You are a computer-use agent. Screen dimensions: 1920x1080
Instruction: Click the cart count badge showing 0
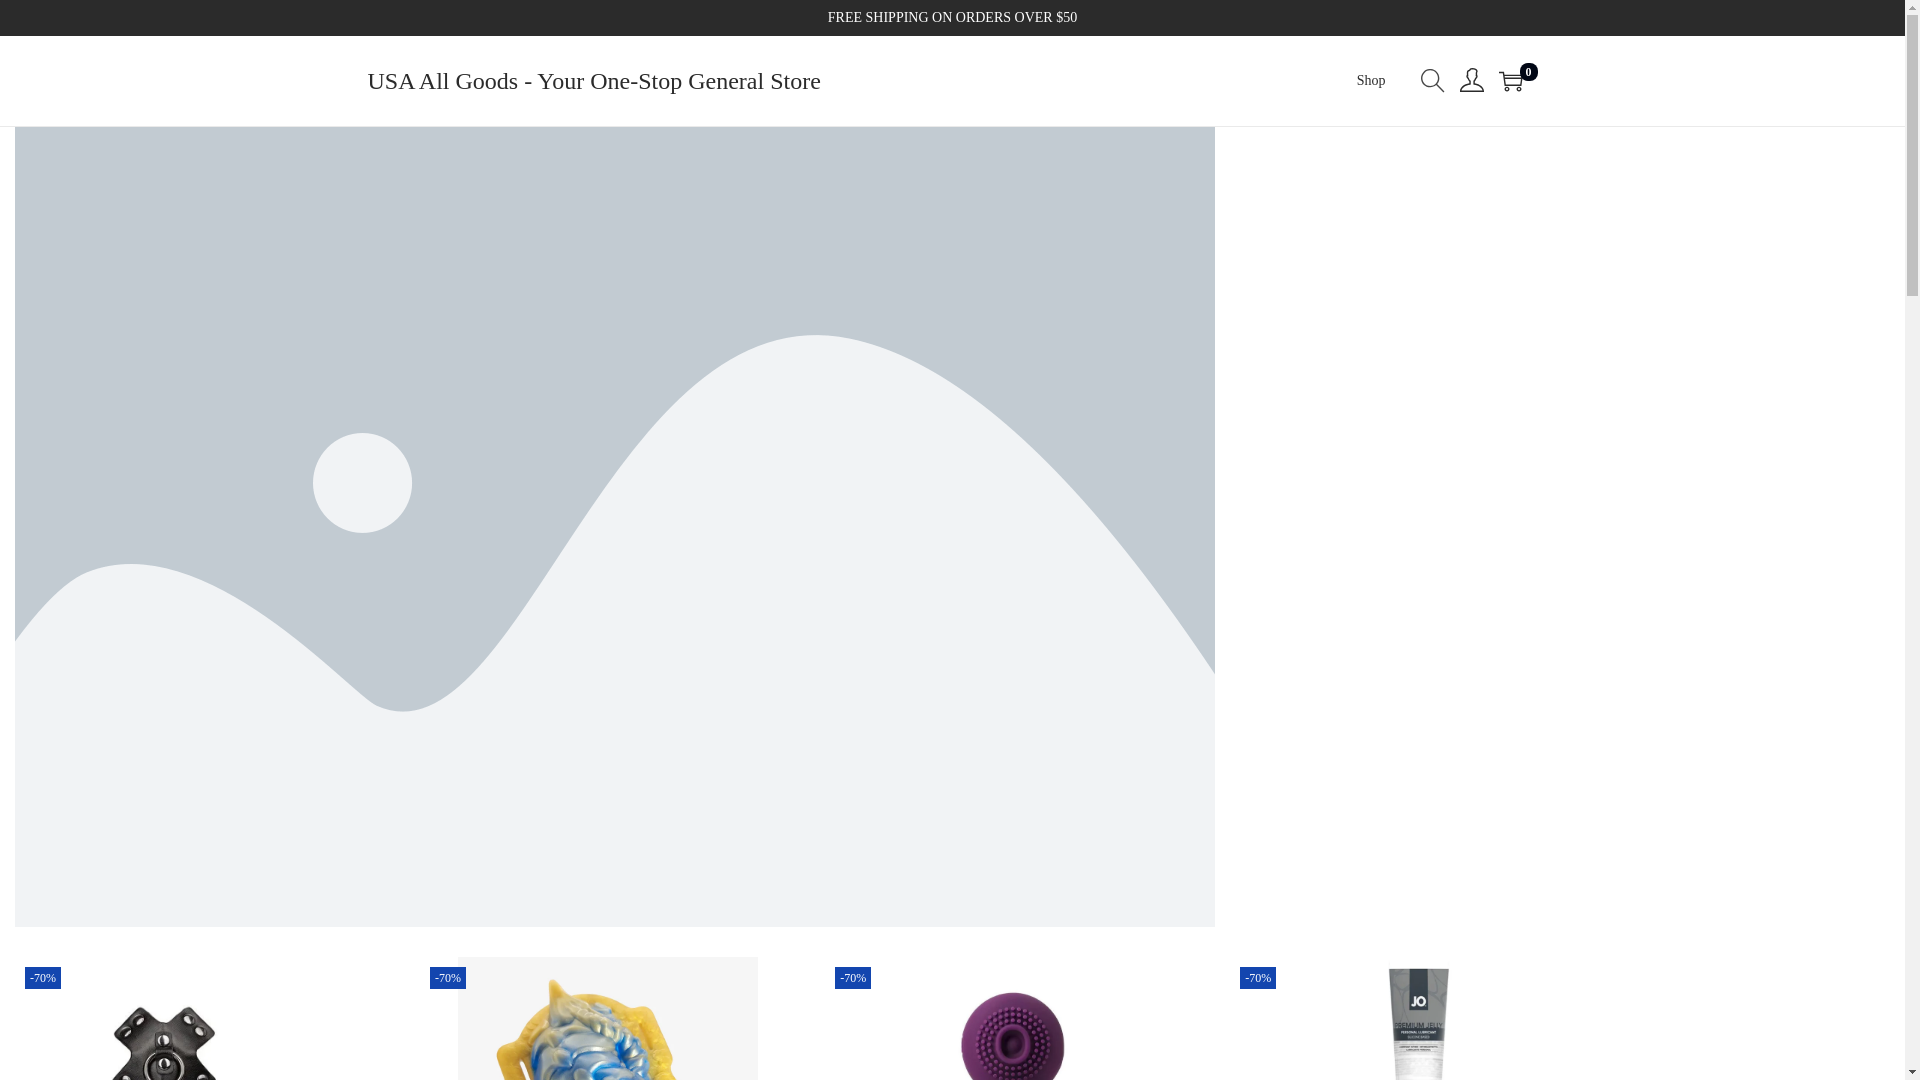(x=1528, y=72)
